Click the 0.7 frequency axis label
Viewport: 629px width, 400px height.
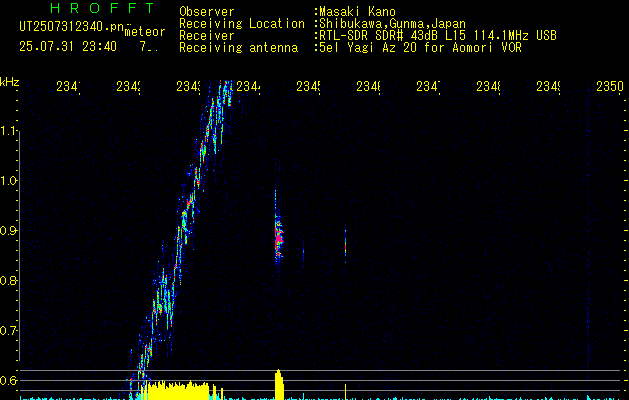point(10,331)
